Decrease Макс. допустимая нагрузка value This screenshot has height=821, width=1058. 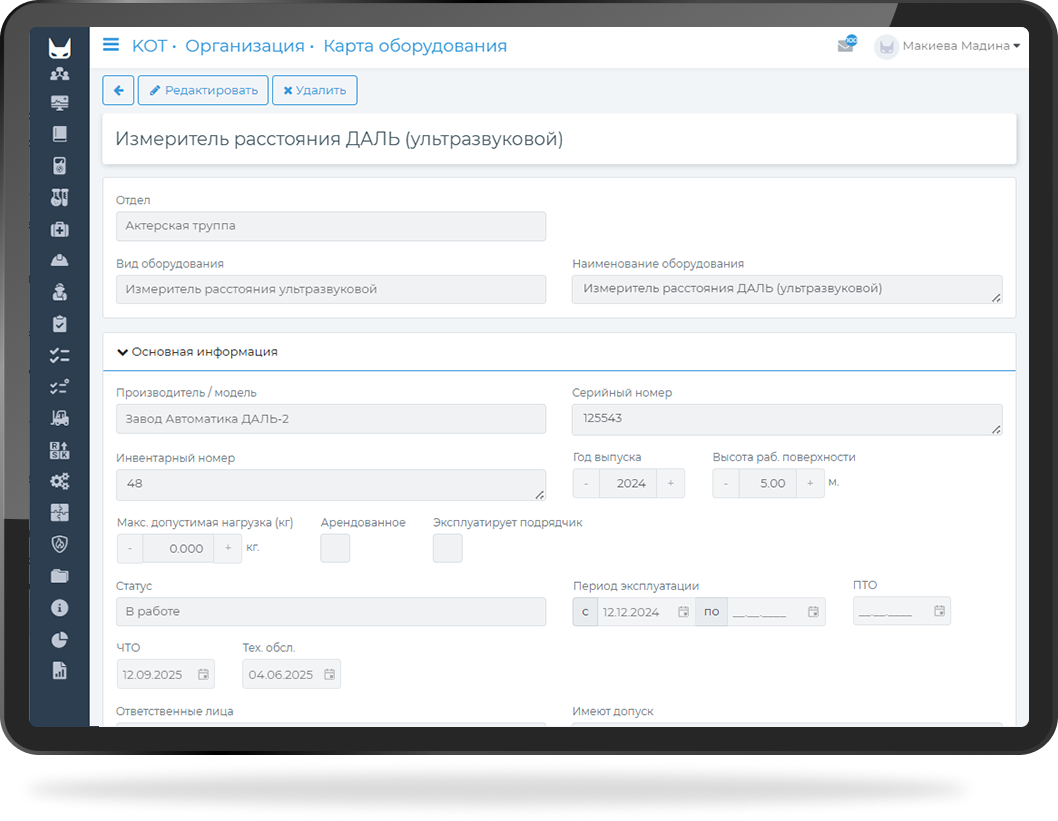pyautogui.click(x=130, y=548)
